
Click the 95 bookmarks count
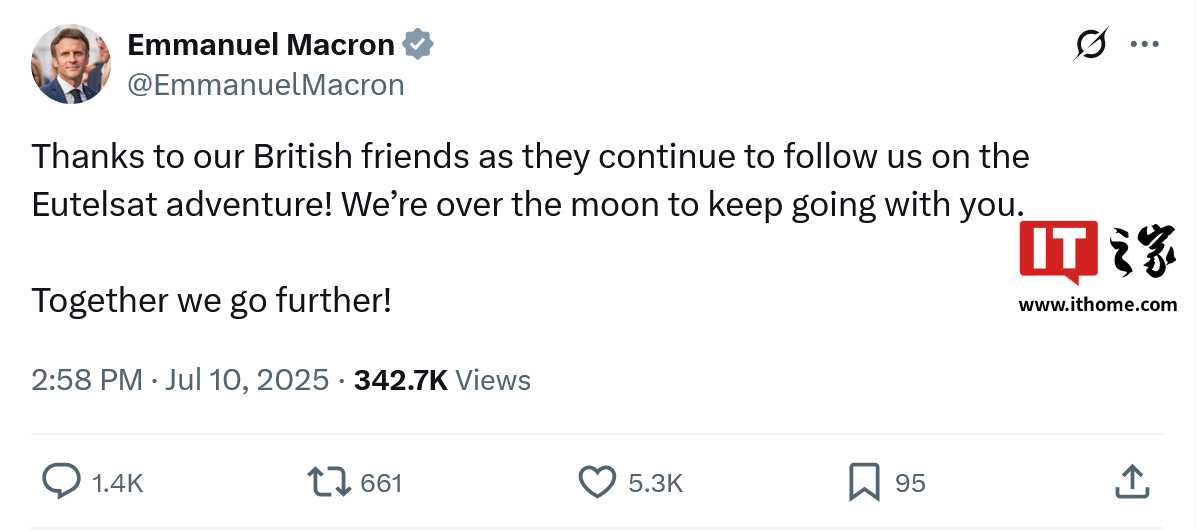click(910, 484)
